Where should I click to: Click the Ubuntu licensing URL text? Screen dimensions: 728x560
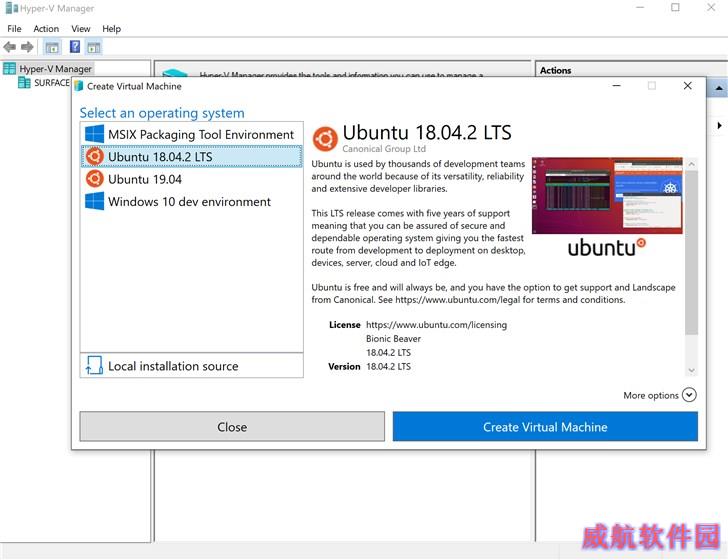[436, 325]
